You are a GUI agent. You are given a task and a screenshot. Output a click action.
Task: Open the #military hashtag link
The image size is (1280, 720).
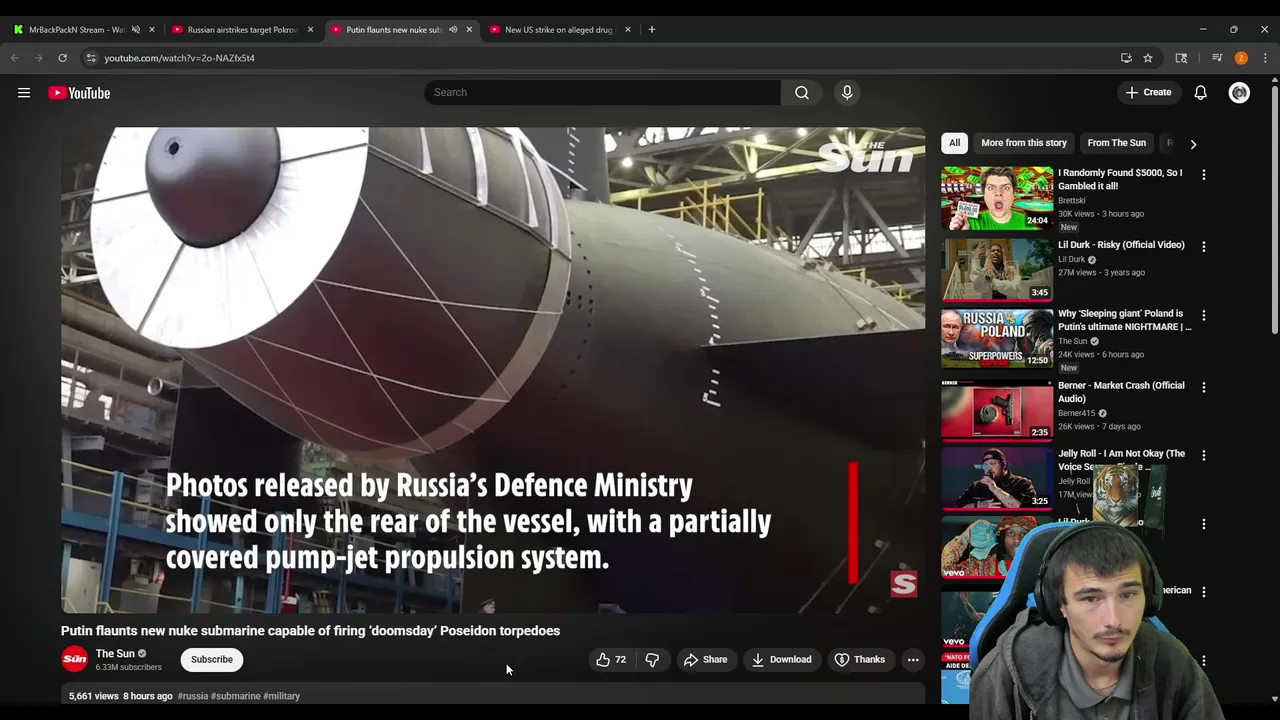282,696
